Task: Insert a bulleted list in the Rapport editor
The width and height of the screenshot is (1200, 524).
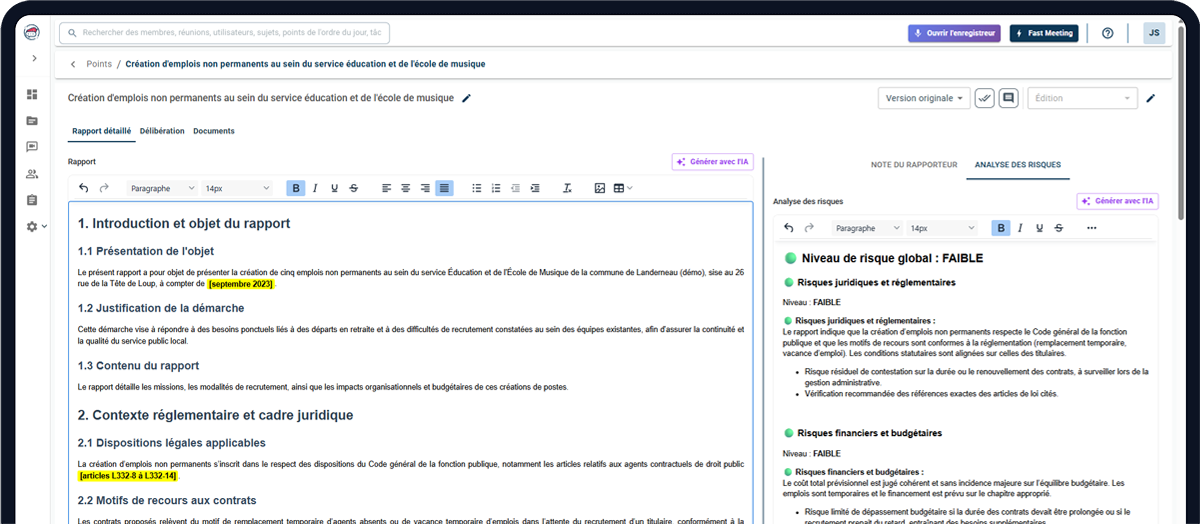Action: pyautogui.click(x=477, y=188)
